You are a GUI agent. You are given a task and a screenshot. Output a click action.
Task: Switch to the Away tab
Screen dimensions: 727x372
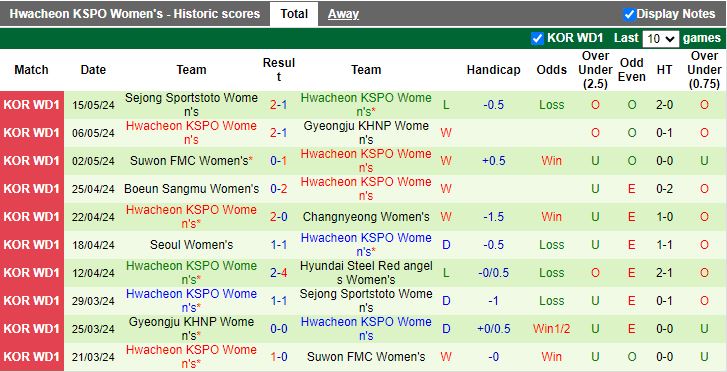tap(343, 14)
